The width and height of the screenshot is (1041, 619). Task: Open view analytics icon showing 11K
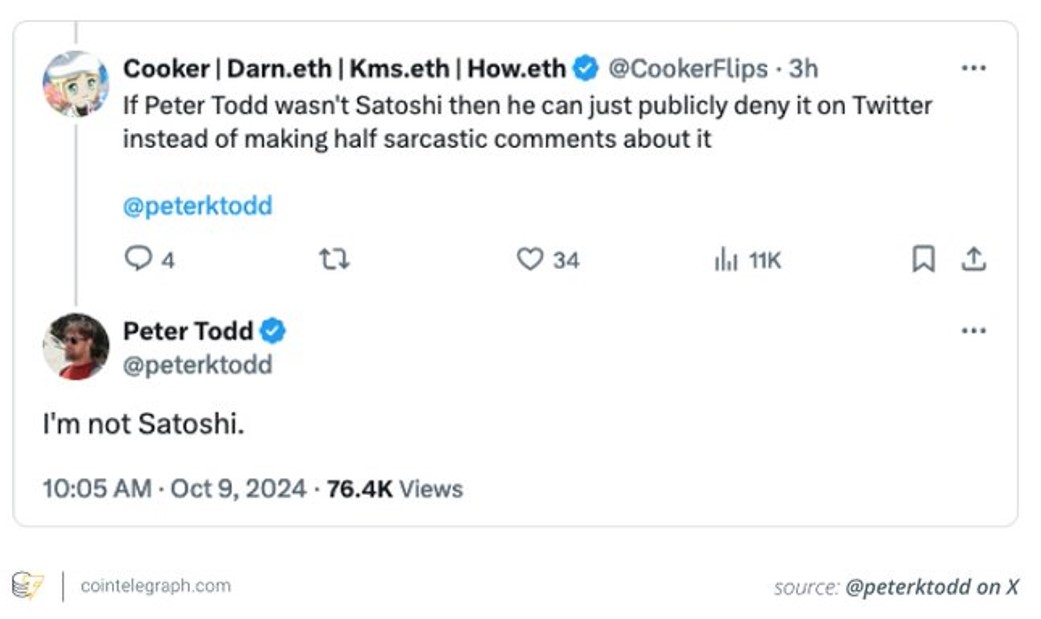pyautogui.click(x=726, y=261)
